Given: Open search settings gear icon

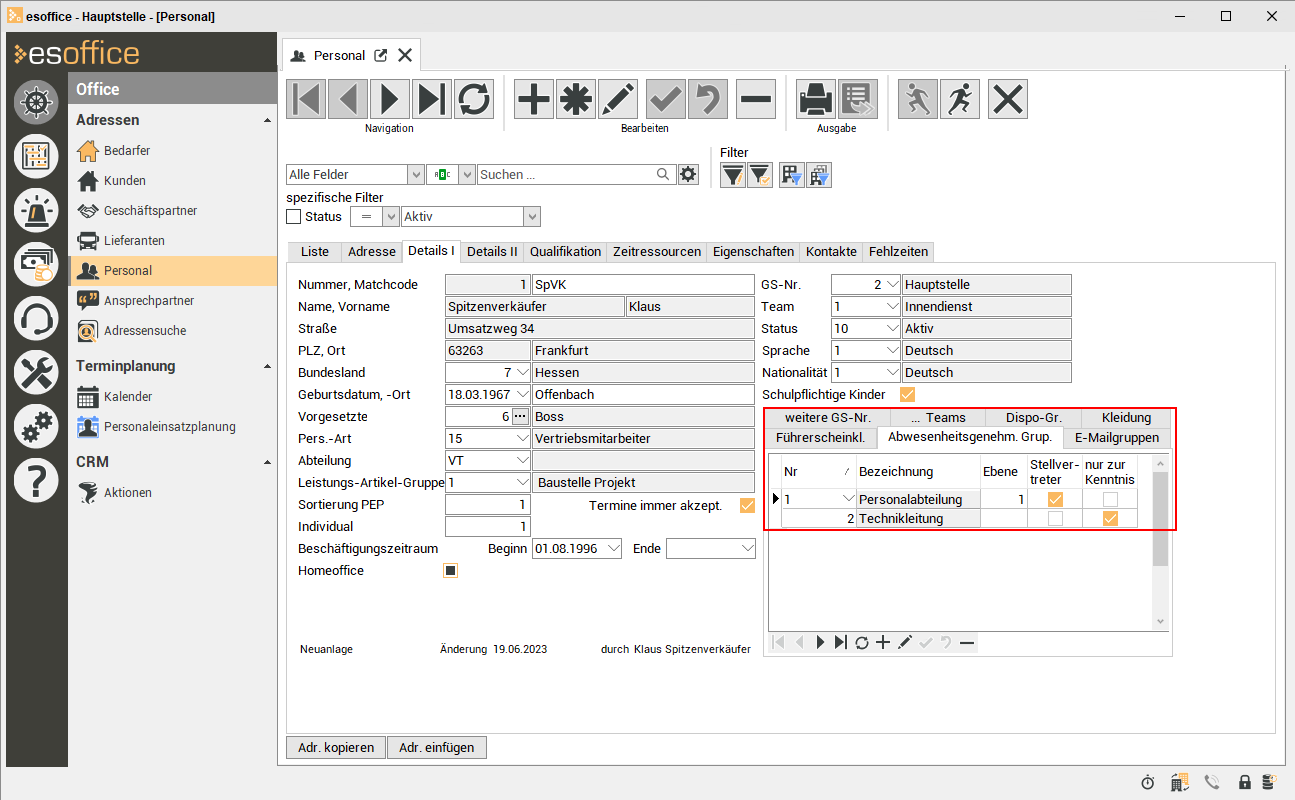Looking at the screenshot, I should click(x=688, y=175).
